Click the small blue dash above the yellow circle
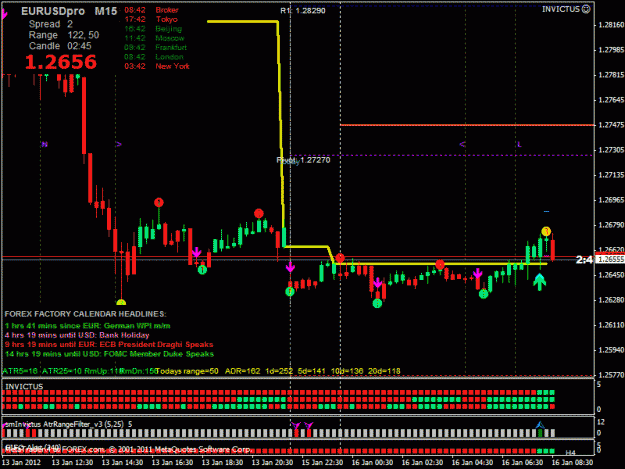The height and width of the screenshot is (469, 625). pyautogui.click(x=546, y=212)
